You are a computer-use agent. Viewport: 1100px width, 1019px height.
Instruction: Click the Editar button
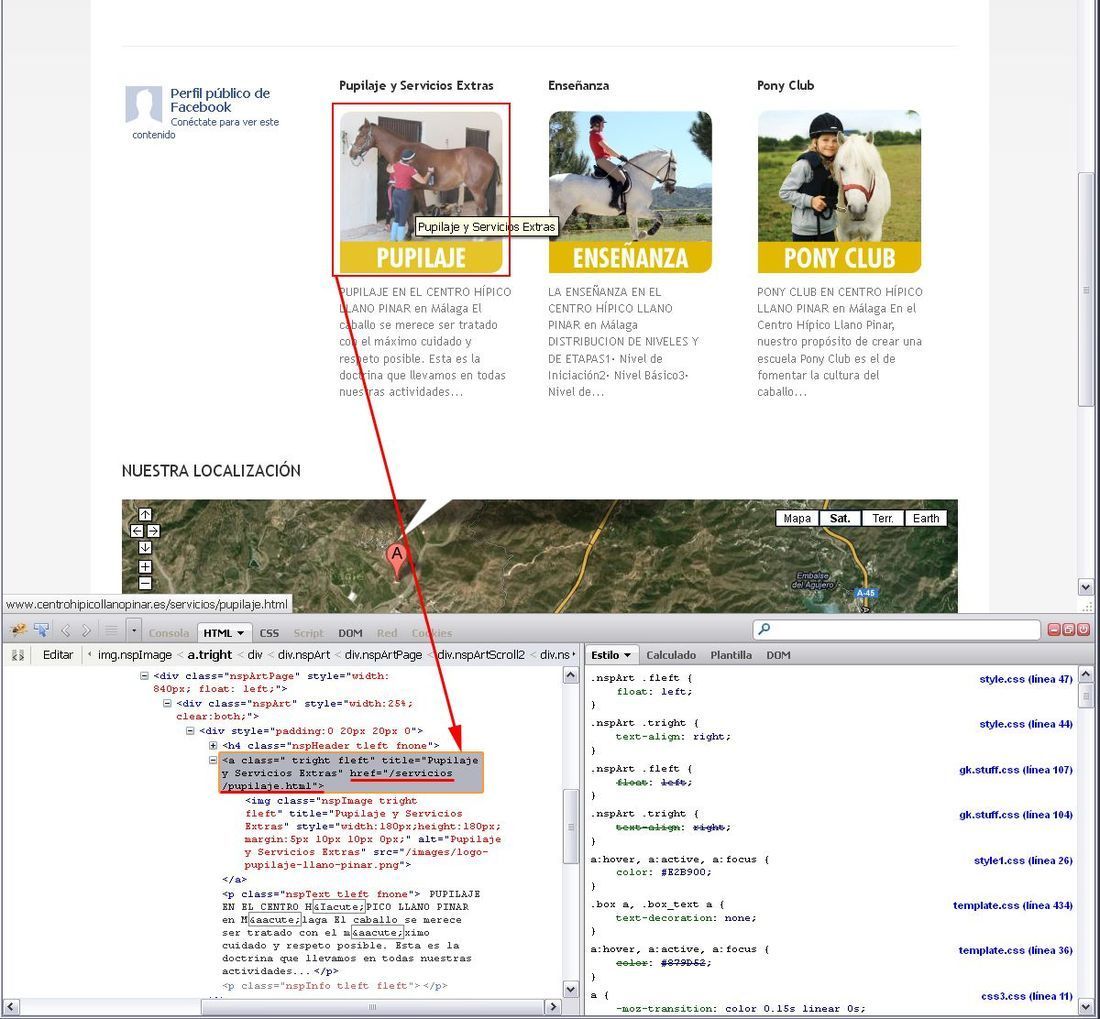pyautogui.click(x=58, y=654)
